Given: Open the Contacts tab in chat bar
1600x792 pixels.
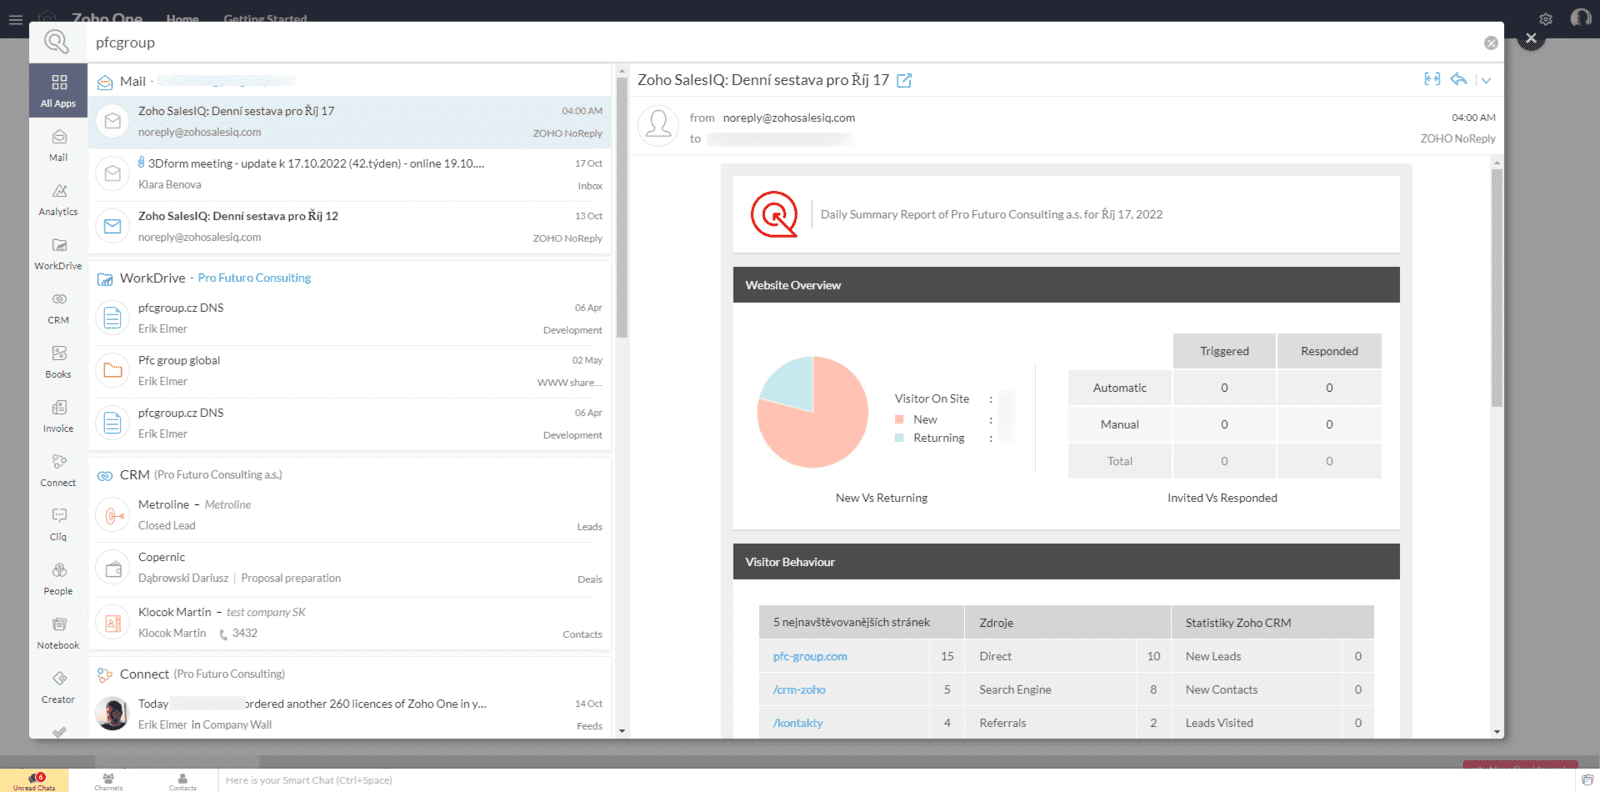Looking at the screenshot, I should pyautogui.click(x=182, y=781).
